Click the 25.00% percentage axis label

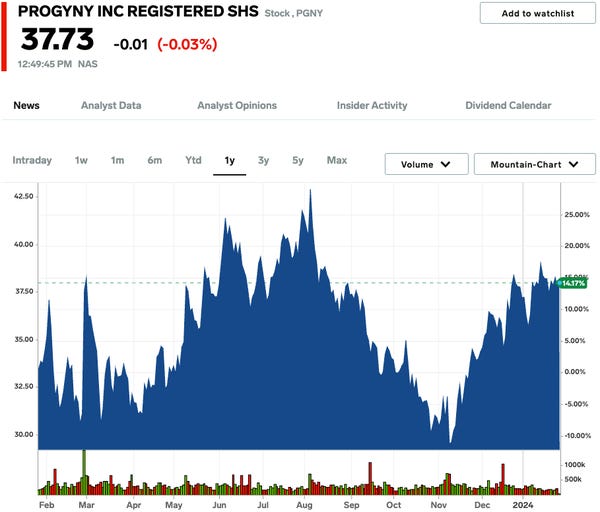click(577, 215)
